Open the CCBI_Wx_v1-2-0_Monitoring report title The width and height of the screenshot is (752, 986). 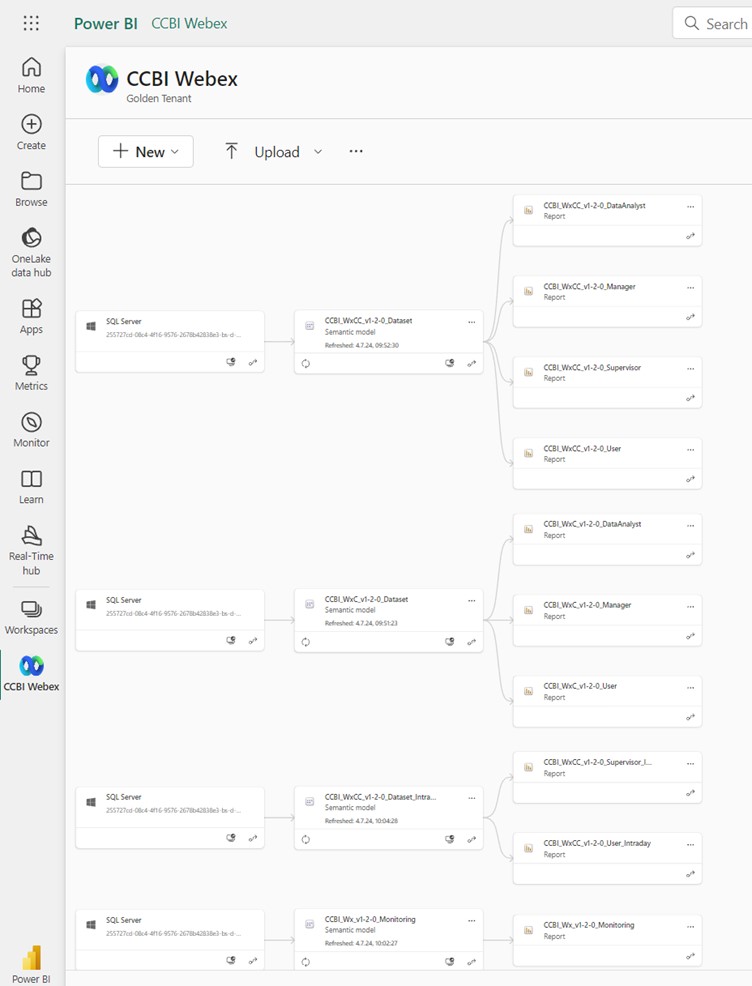[589, 925]
